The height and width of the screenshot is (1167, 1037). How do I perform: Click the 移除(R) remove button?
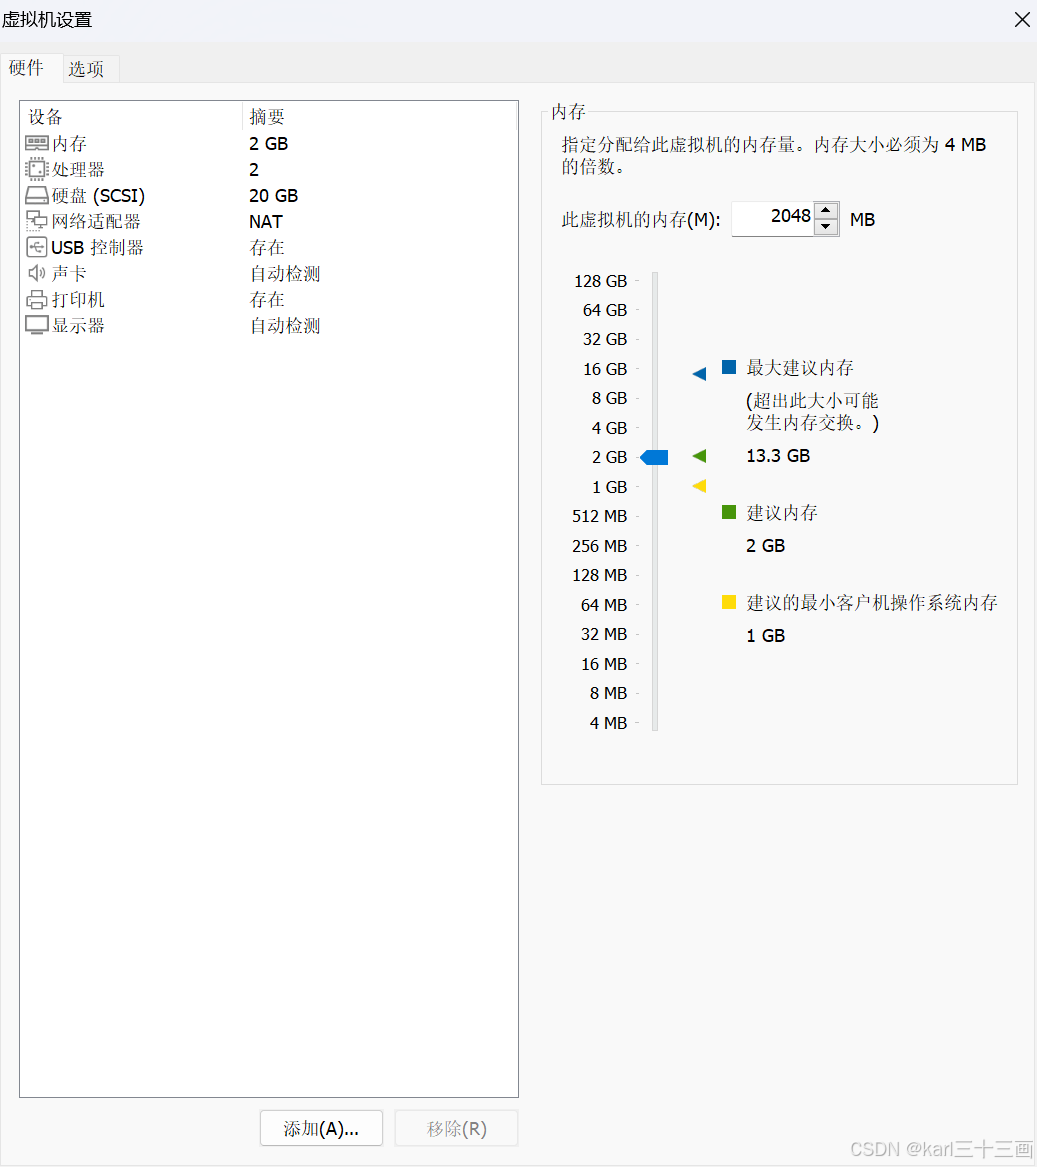coord(456,1128)
